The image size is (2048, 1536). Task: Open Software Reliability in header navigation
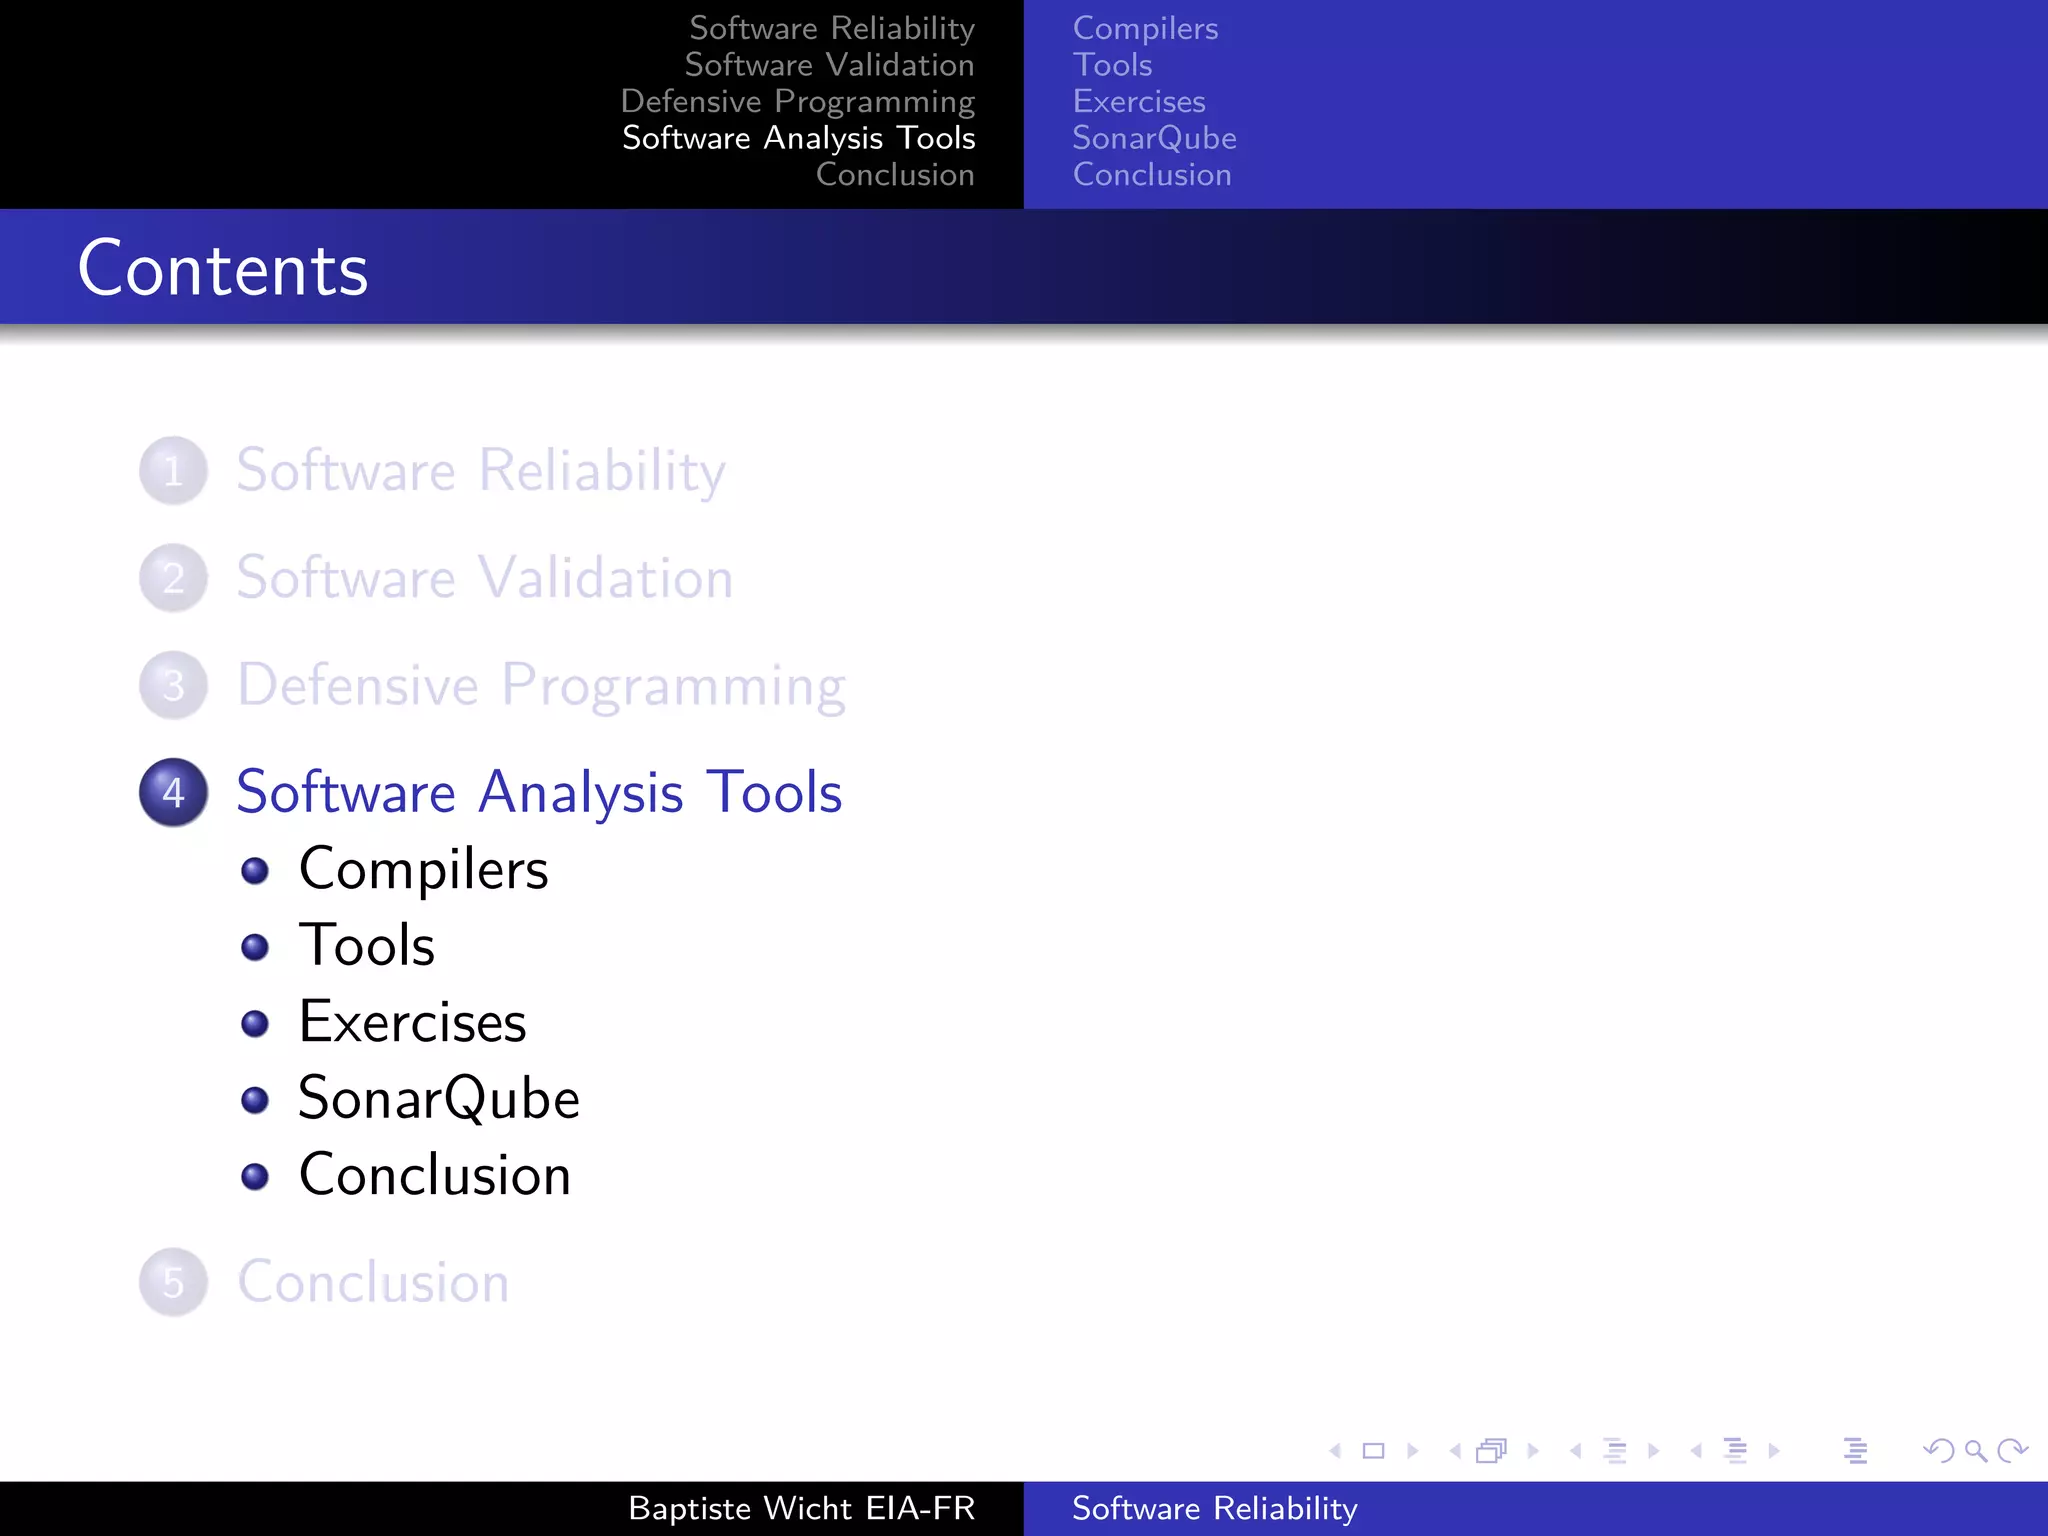(x=832, y=28)
